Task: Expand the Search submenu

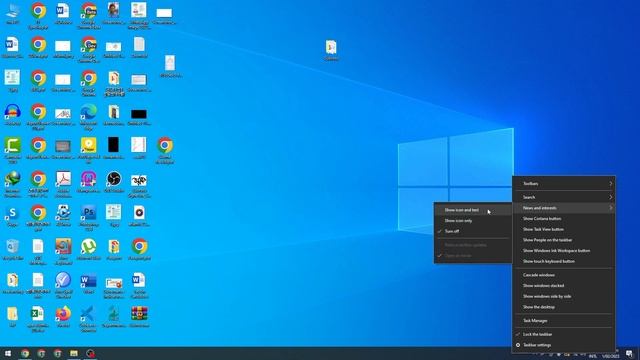Action: [564, 197]
